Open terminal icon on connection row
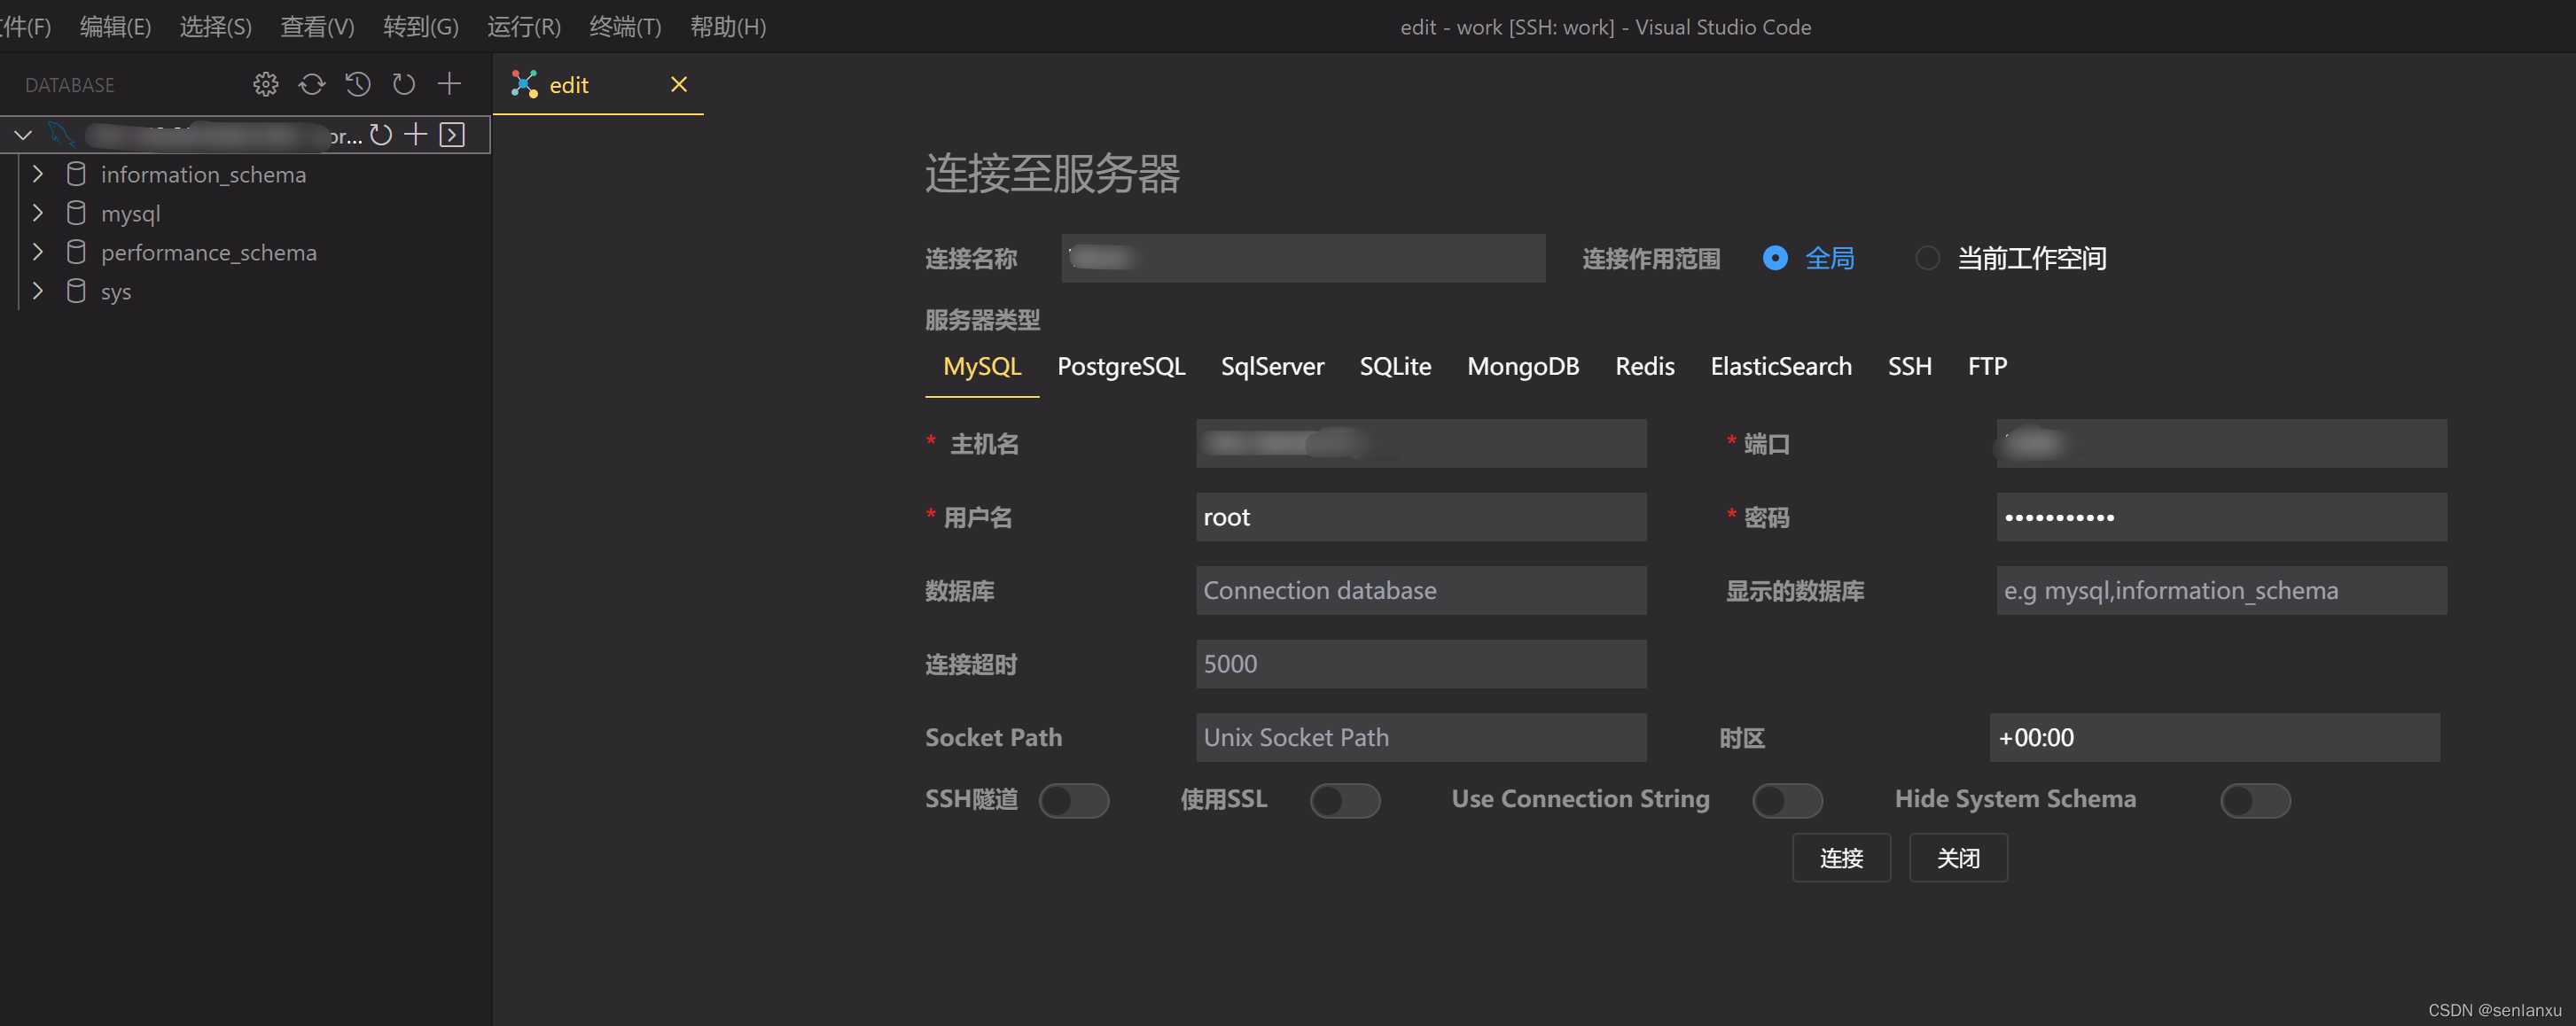This screenshot has width=2576, height=1026. 452,135
